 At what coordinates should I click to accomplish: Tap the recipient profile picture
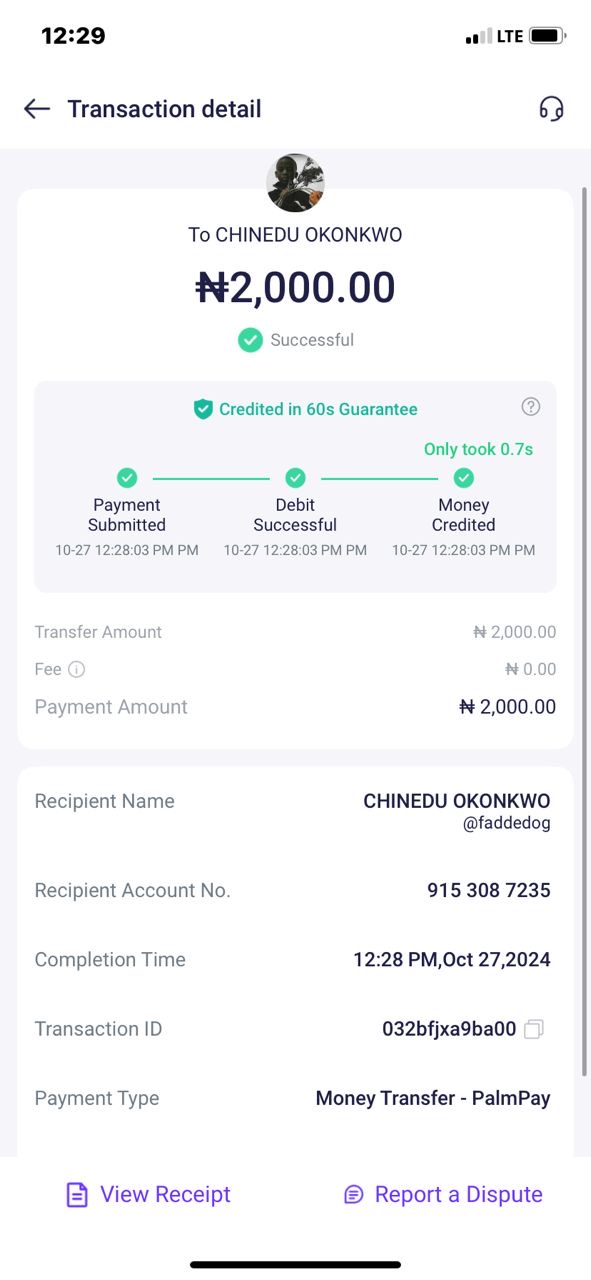pos(295,183)
